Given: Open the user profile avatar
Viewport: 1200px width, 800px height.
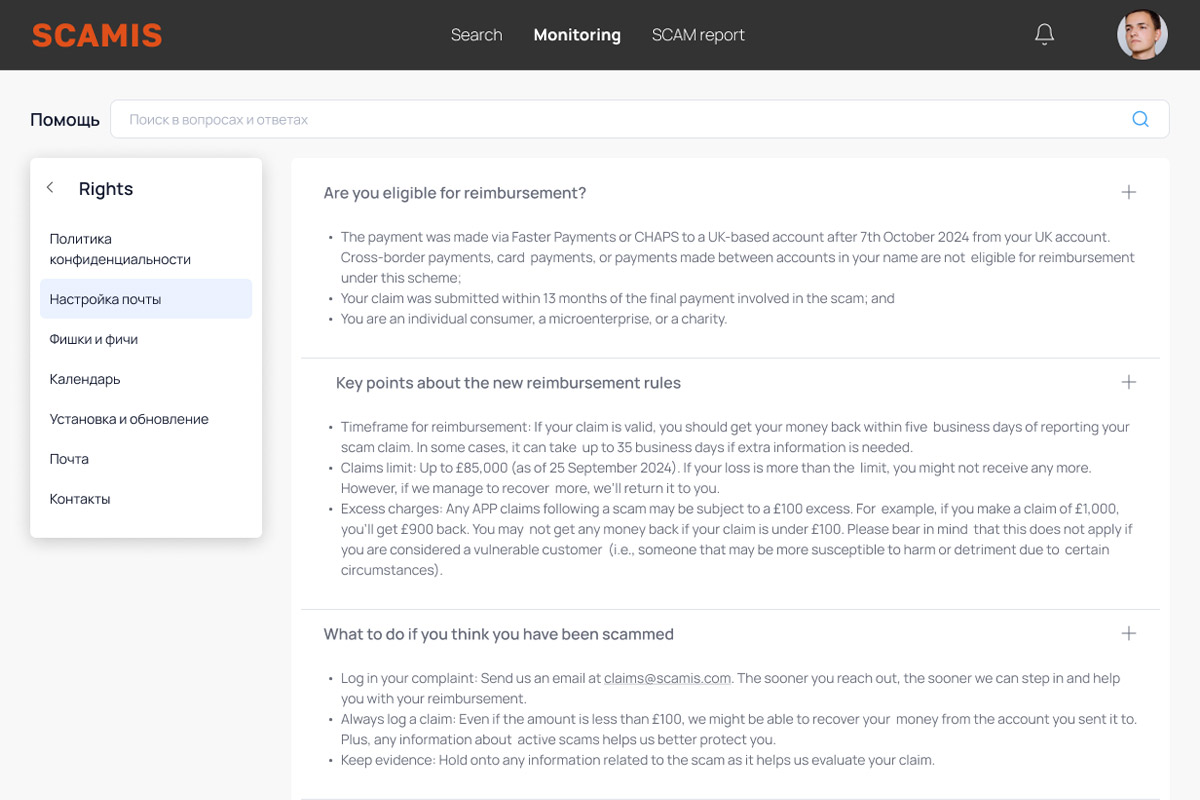Looking at the screenshot, I should (x=1142, y=35).
